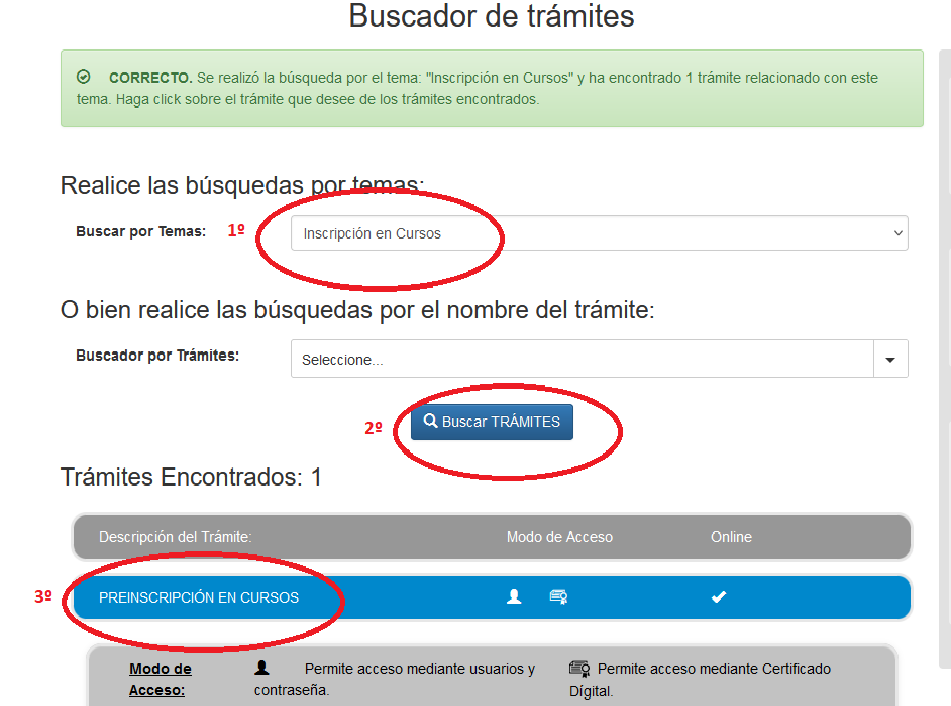Click the Certificado Digital icon on PREINSCRIPCIÓN row
This screenshot has height=706, width=951.
pos(559,596)
